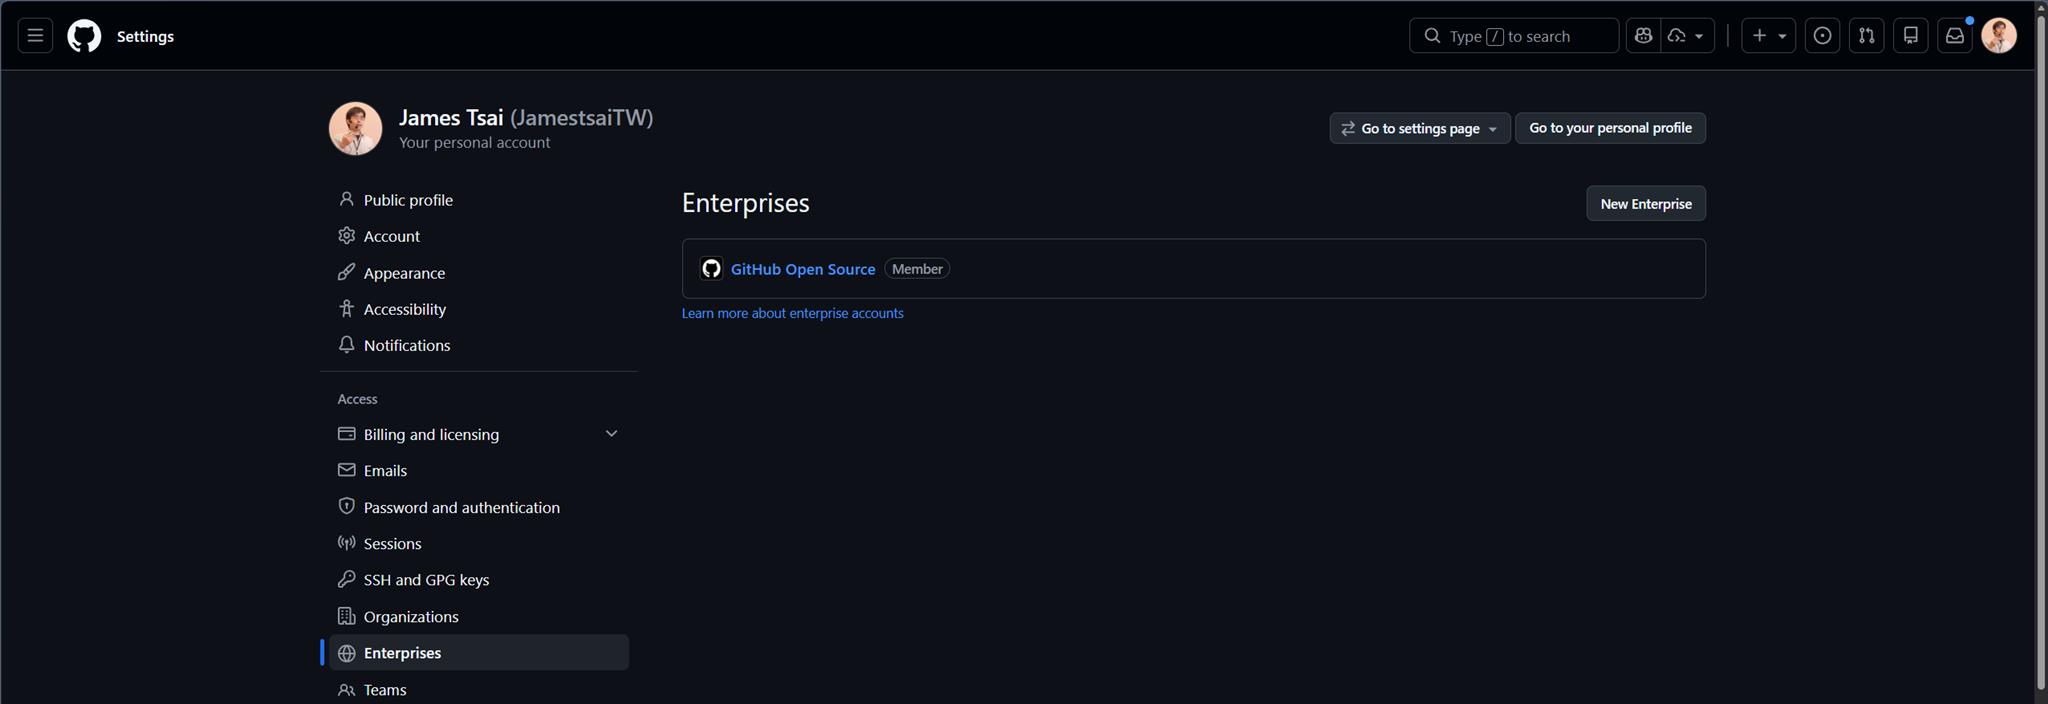This screenshot has width=2048, height=704.
Task: Open repositories icon in header
Action: [1910, 36]
